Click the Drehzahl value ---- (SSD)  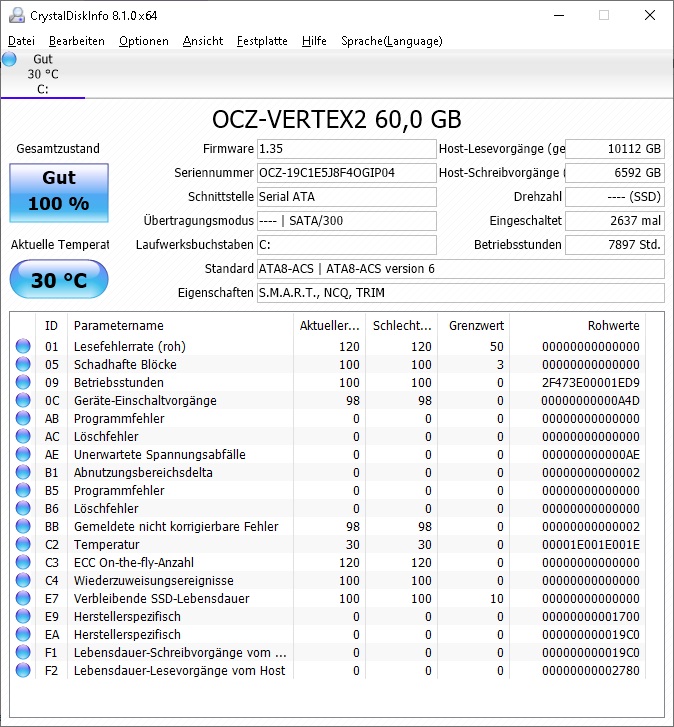tap(615, 197)
